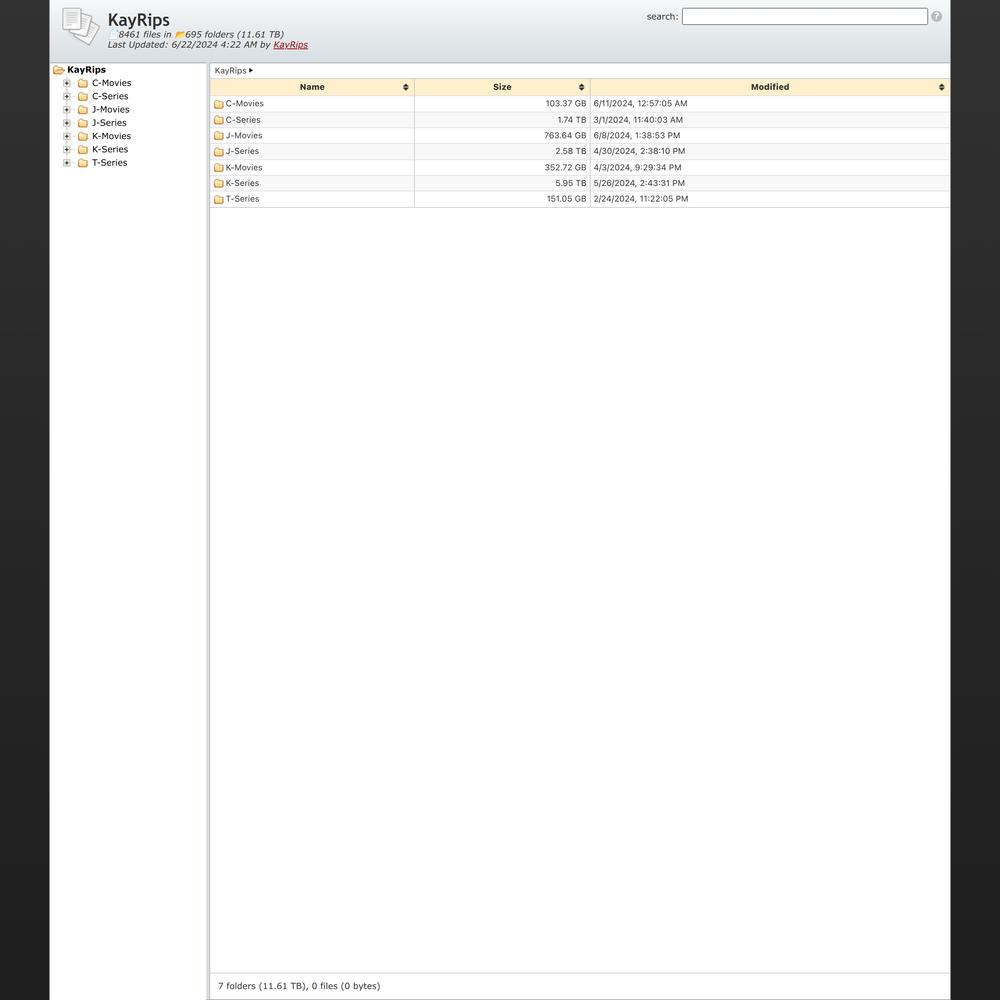
Task: Click the J-Series folder icon in tree
Action: pos(83,123)
